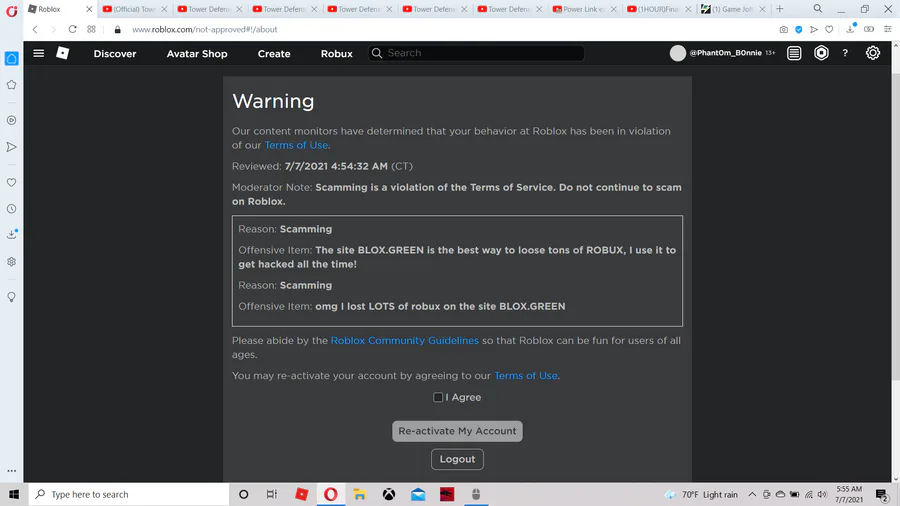Open Task View on the taskbar
Screen dimensions: 900x506
coord(272,494)
